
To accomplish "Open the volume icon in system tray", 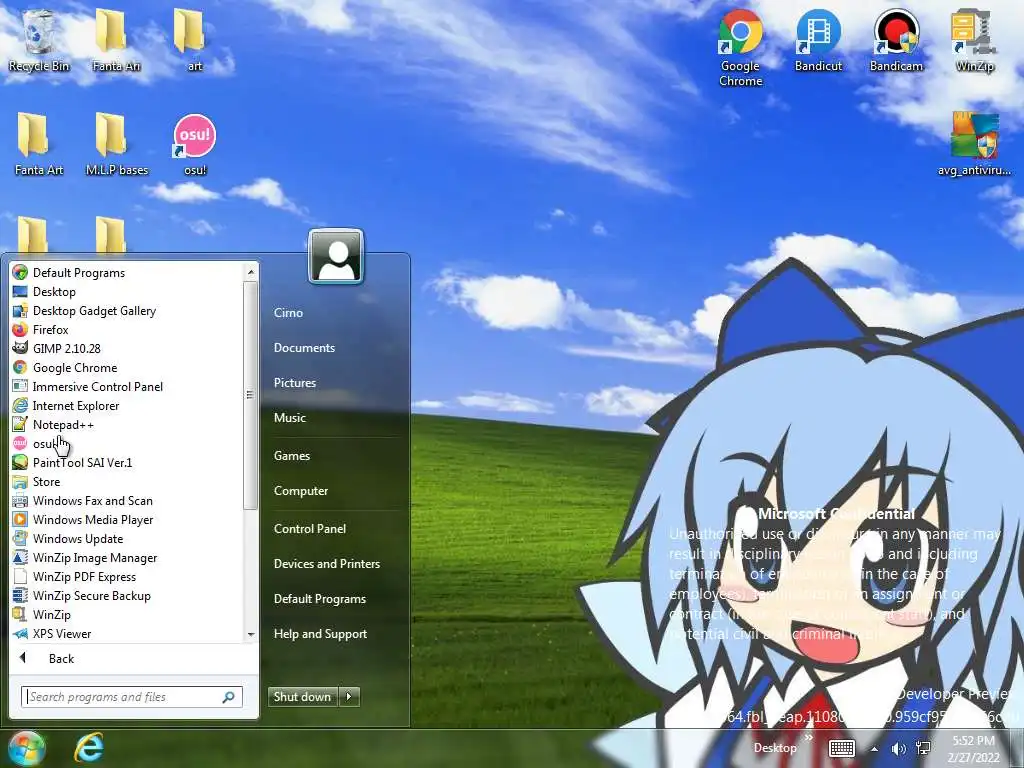I will (899, 748).
